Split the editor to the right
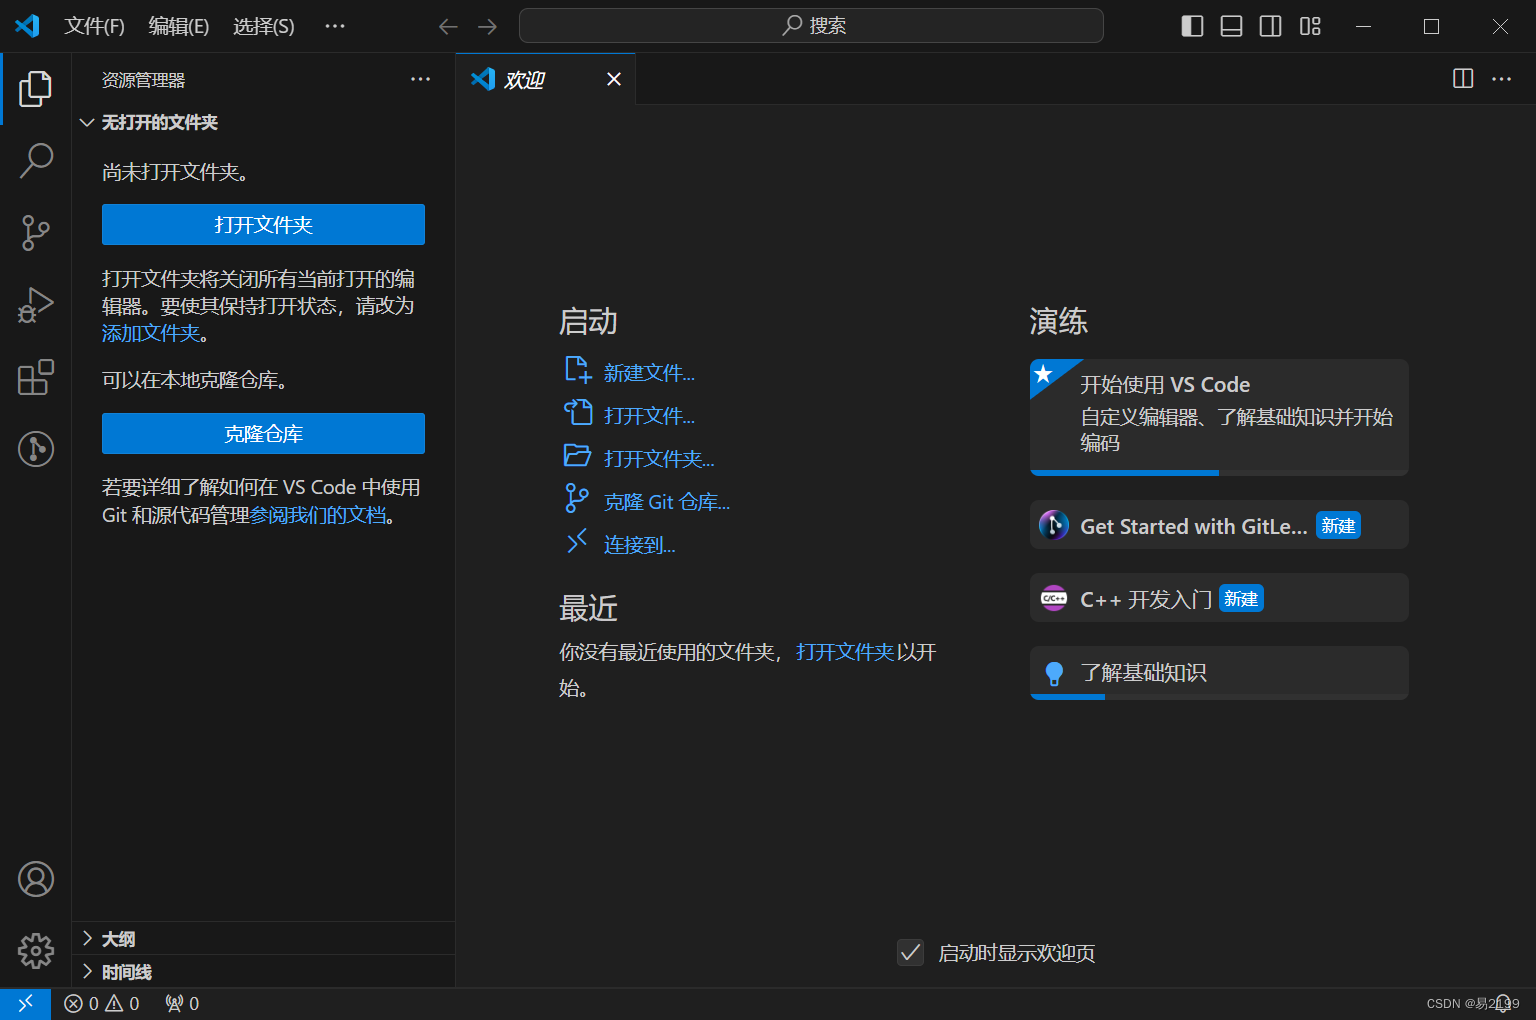The image size is (1536, 1020). [1463, 79]
